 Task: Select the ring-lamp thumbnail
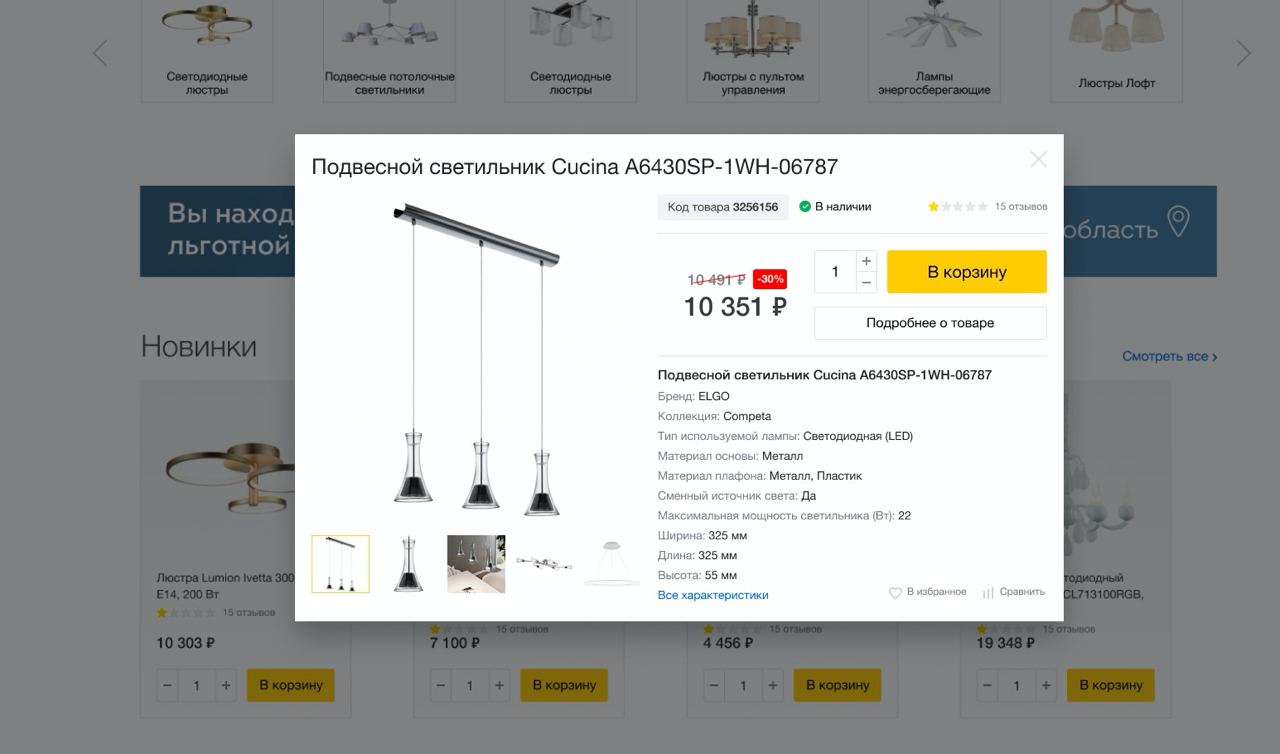[x=612, y=564]
